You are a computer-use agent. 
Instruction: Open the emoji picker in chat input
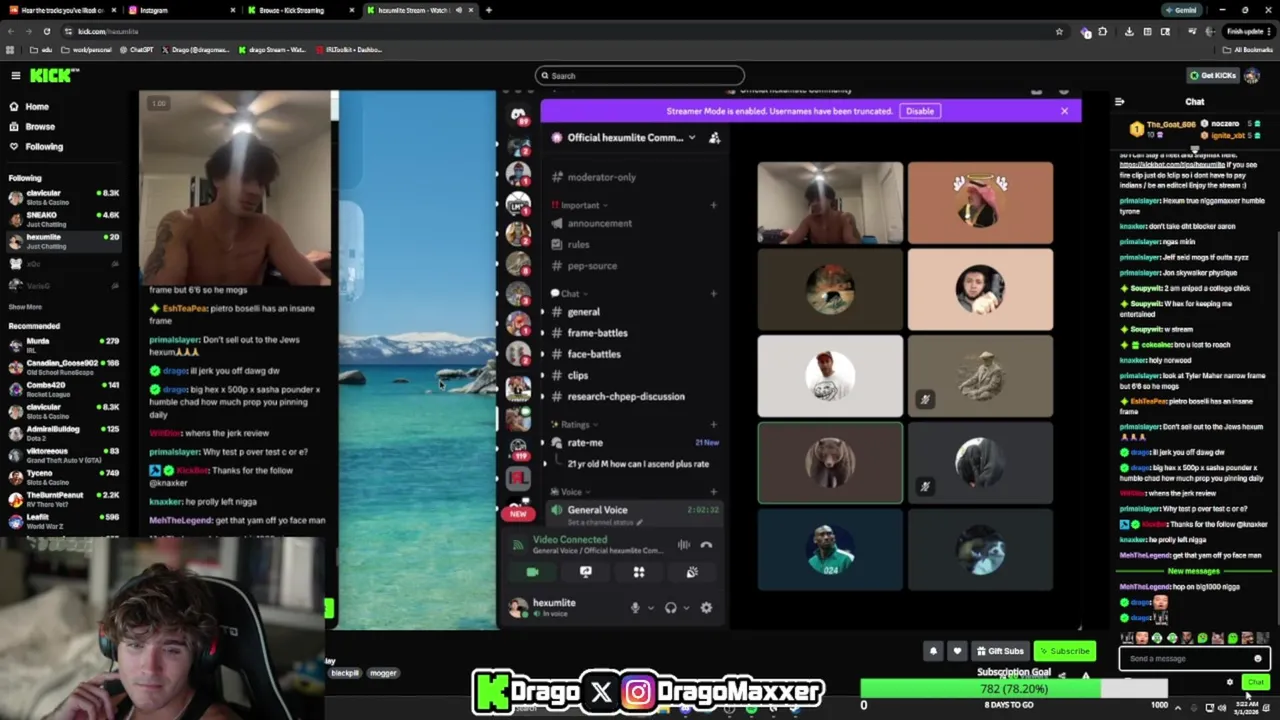pos(1258,658)
